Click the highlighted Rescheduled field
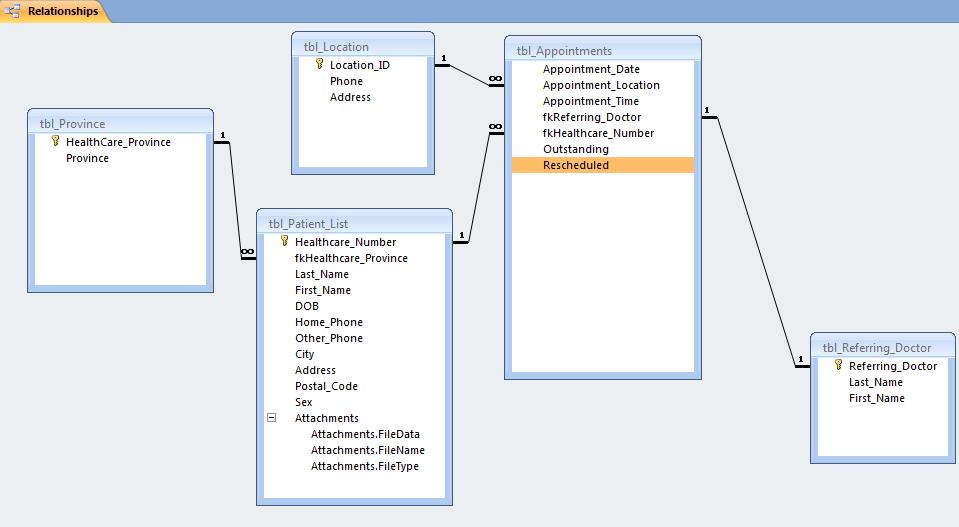 click(602, 165)
